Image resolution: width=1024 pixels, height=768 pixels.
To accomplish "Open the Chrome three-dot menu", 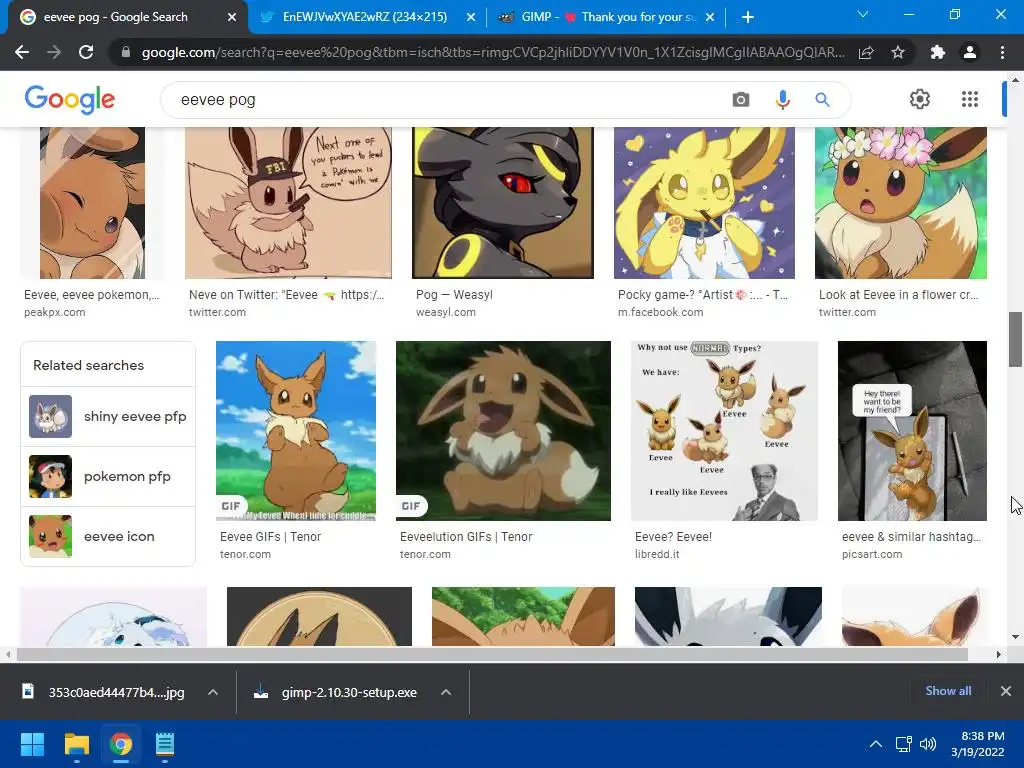I will click(1002, 52).
